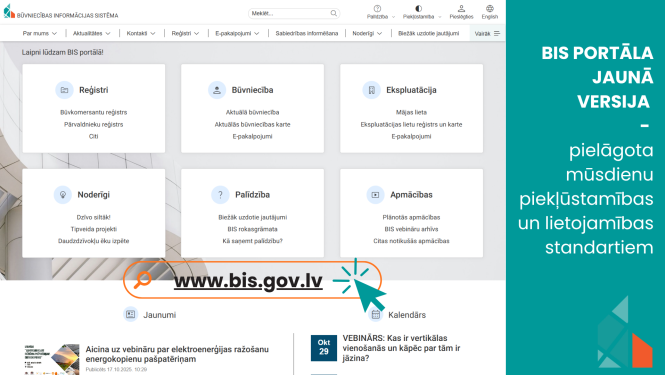Open the elektroenerģijas vebināra news thumbnail
This screenshot has width=665, height=375.
51,359
